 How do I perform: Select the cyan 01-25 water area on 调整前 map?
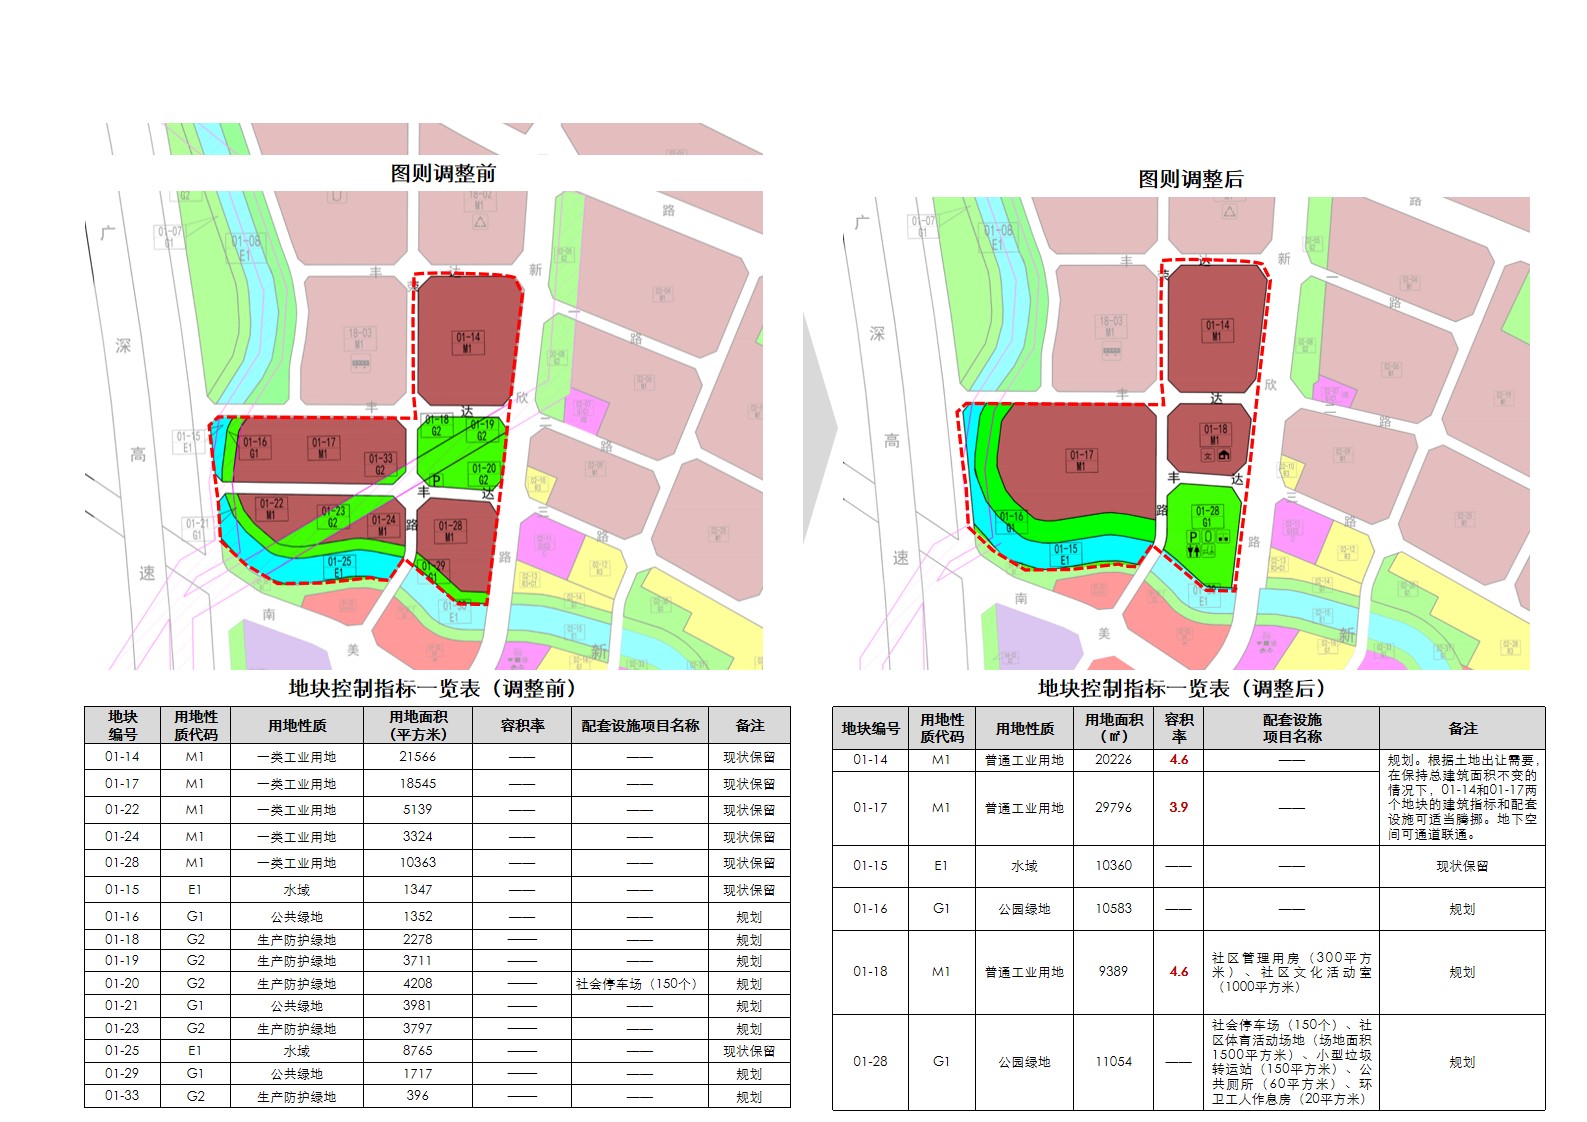click(x=340, y=566)
